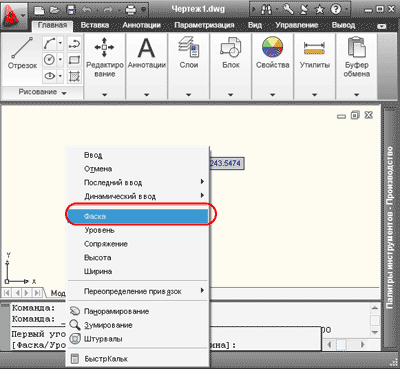Expand the circle tool dropdown arrow
Image resolution: width=400 pixels, height=369 pixels.
(60, 60)
